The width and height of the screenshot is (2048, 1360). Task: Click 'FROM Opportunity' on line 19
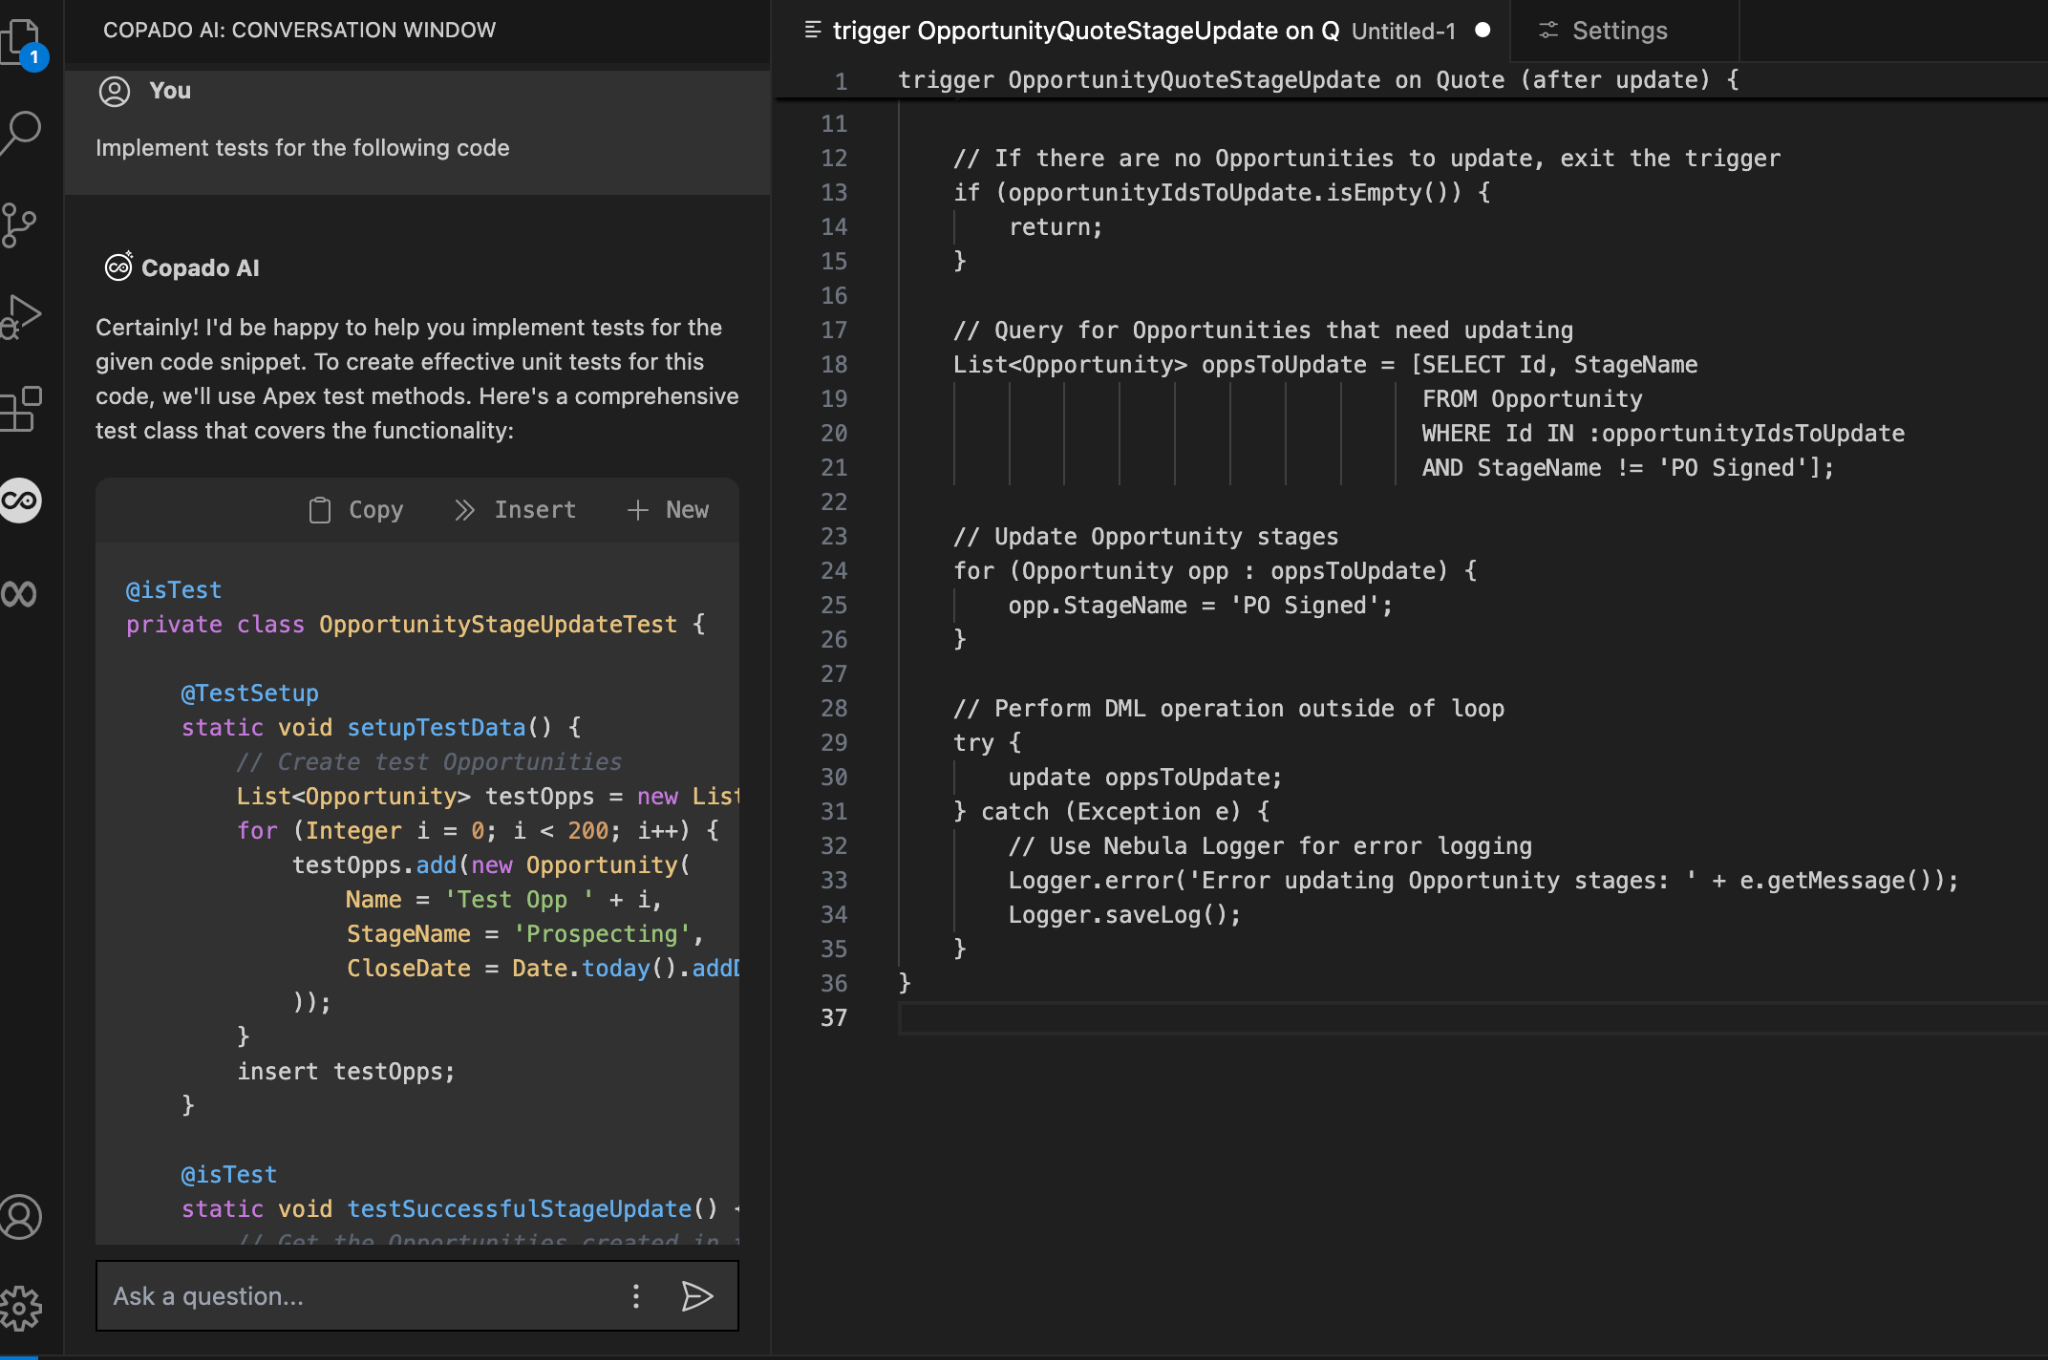1531,399
